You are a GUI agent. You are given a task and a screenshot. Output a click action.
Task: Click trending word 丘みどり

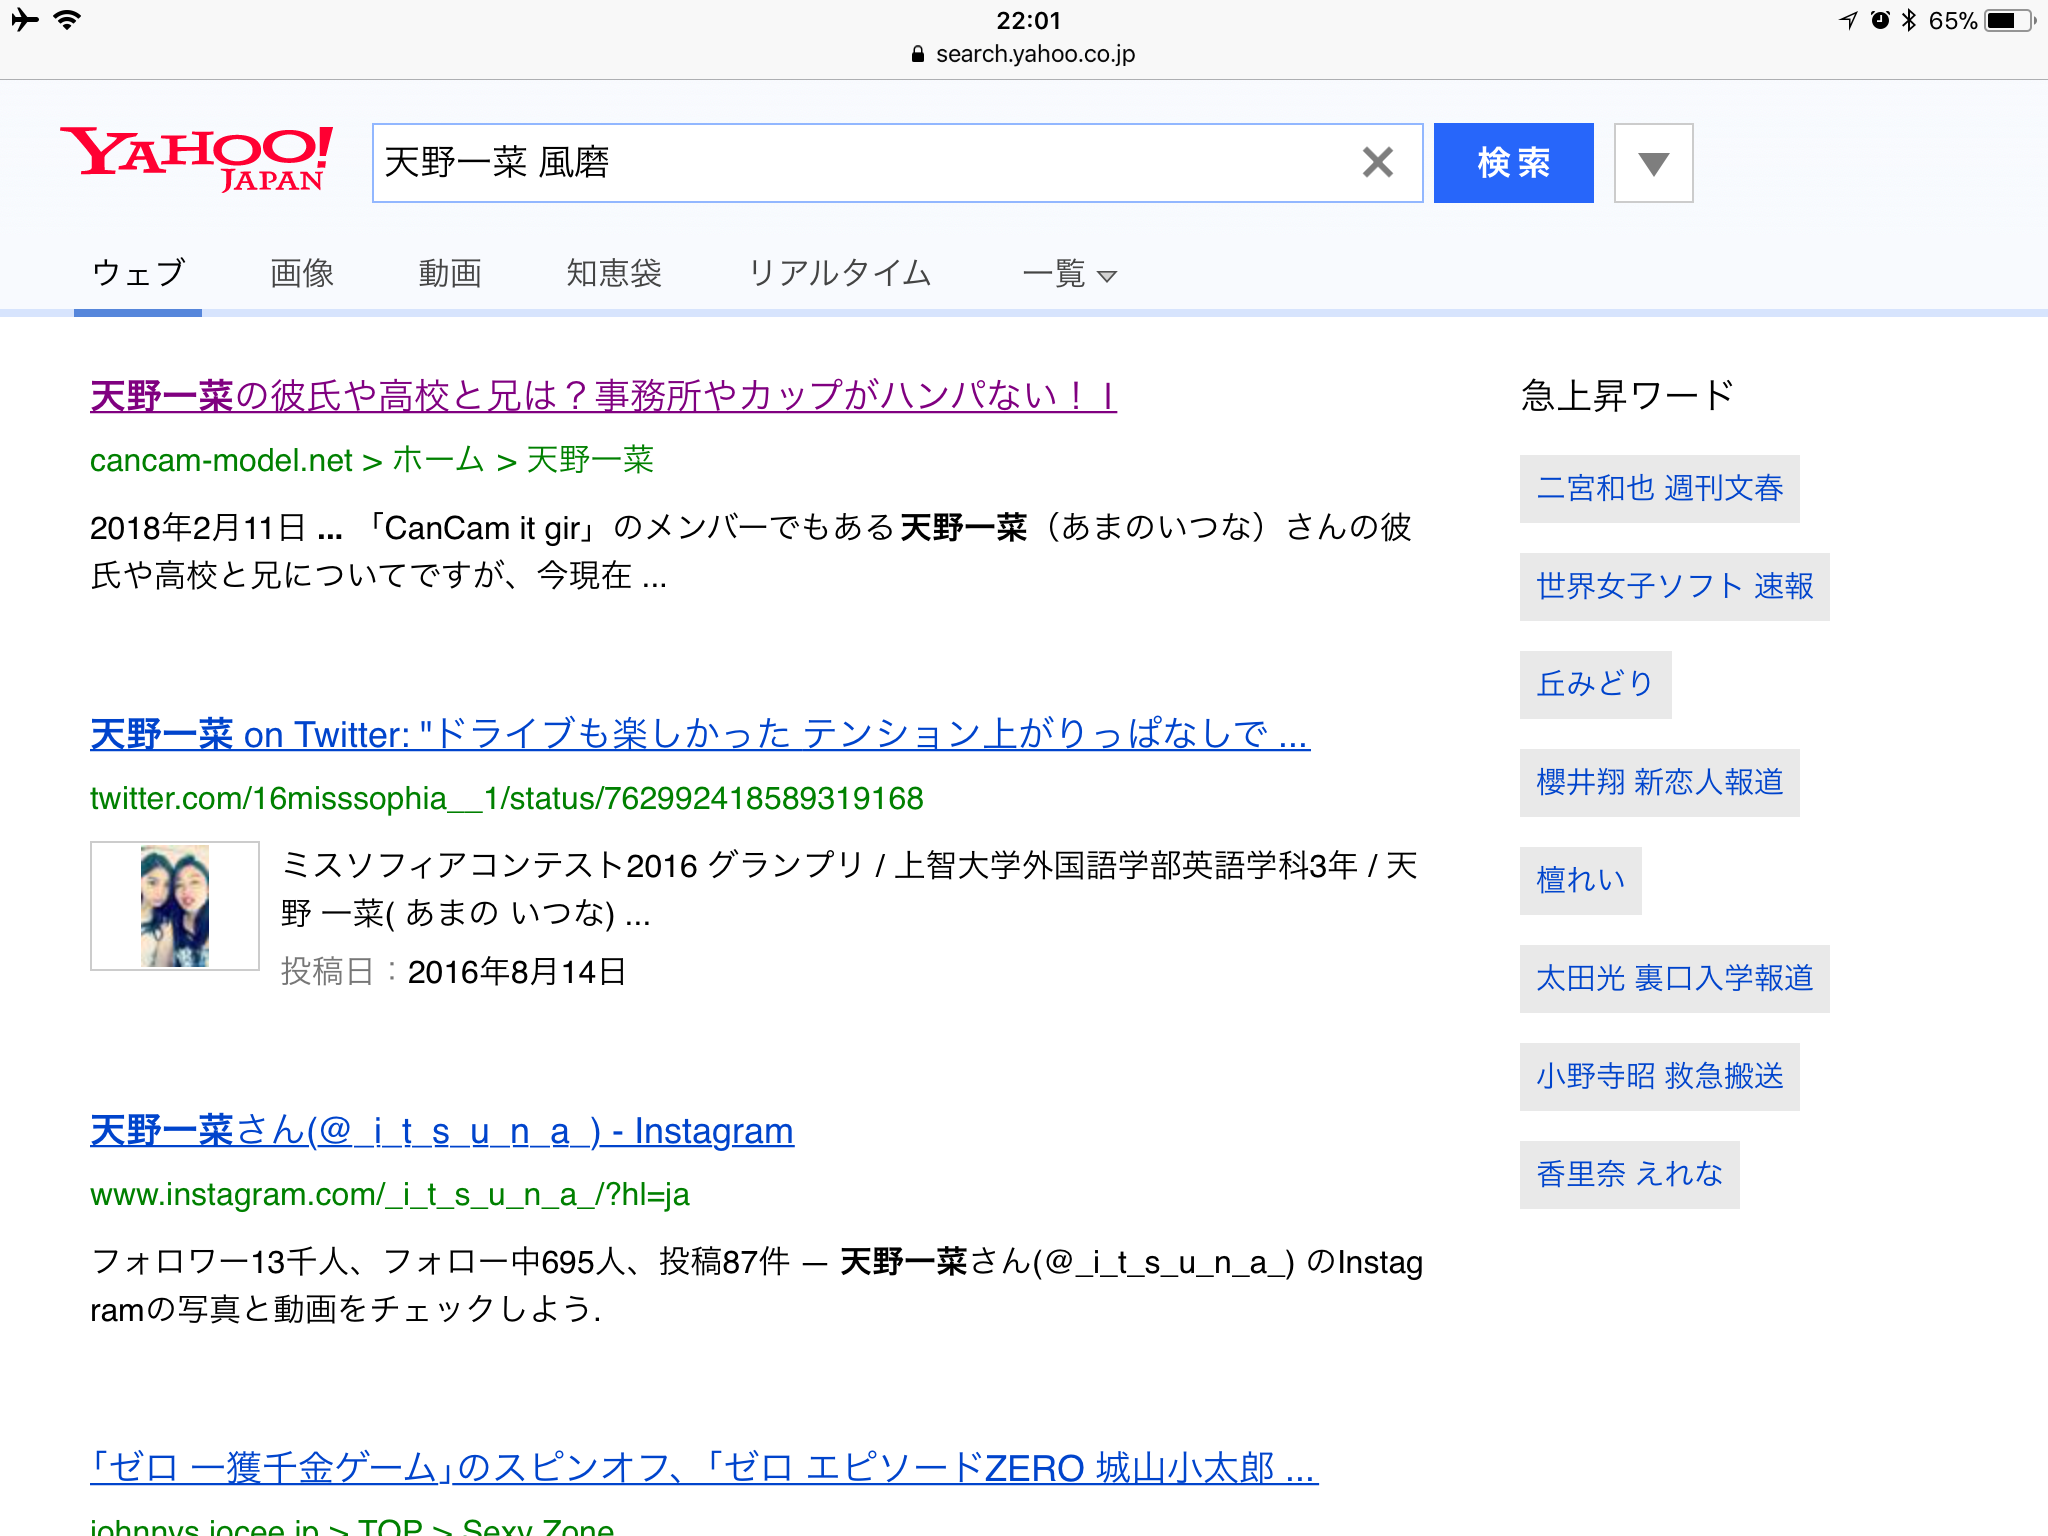(x=1596, y=684)
